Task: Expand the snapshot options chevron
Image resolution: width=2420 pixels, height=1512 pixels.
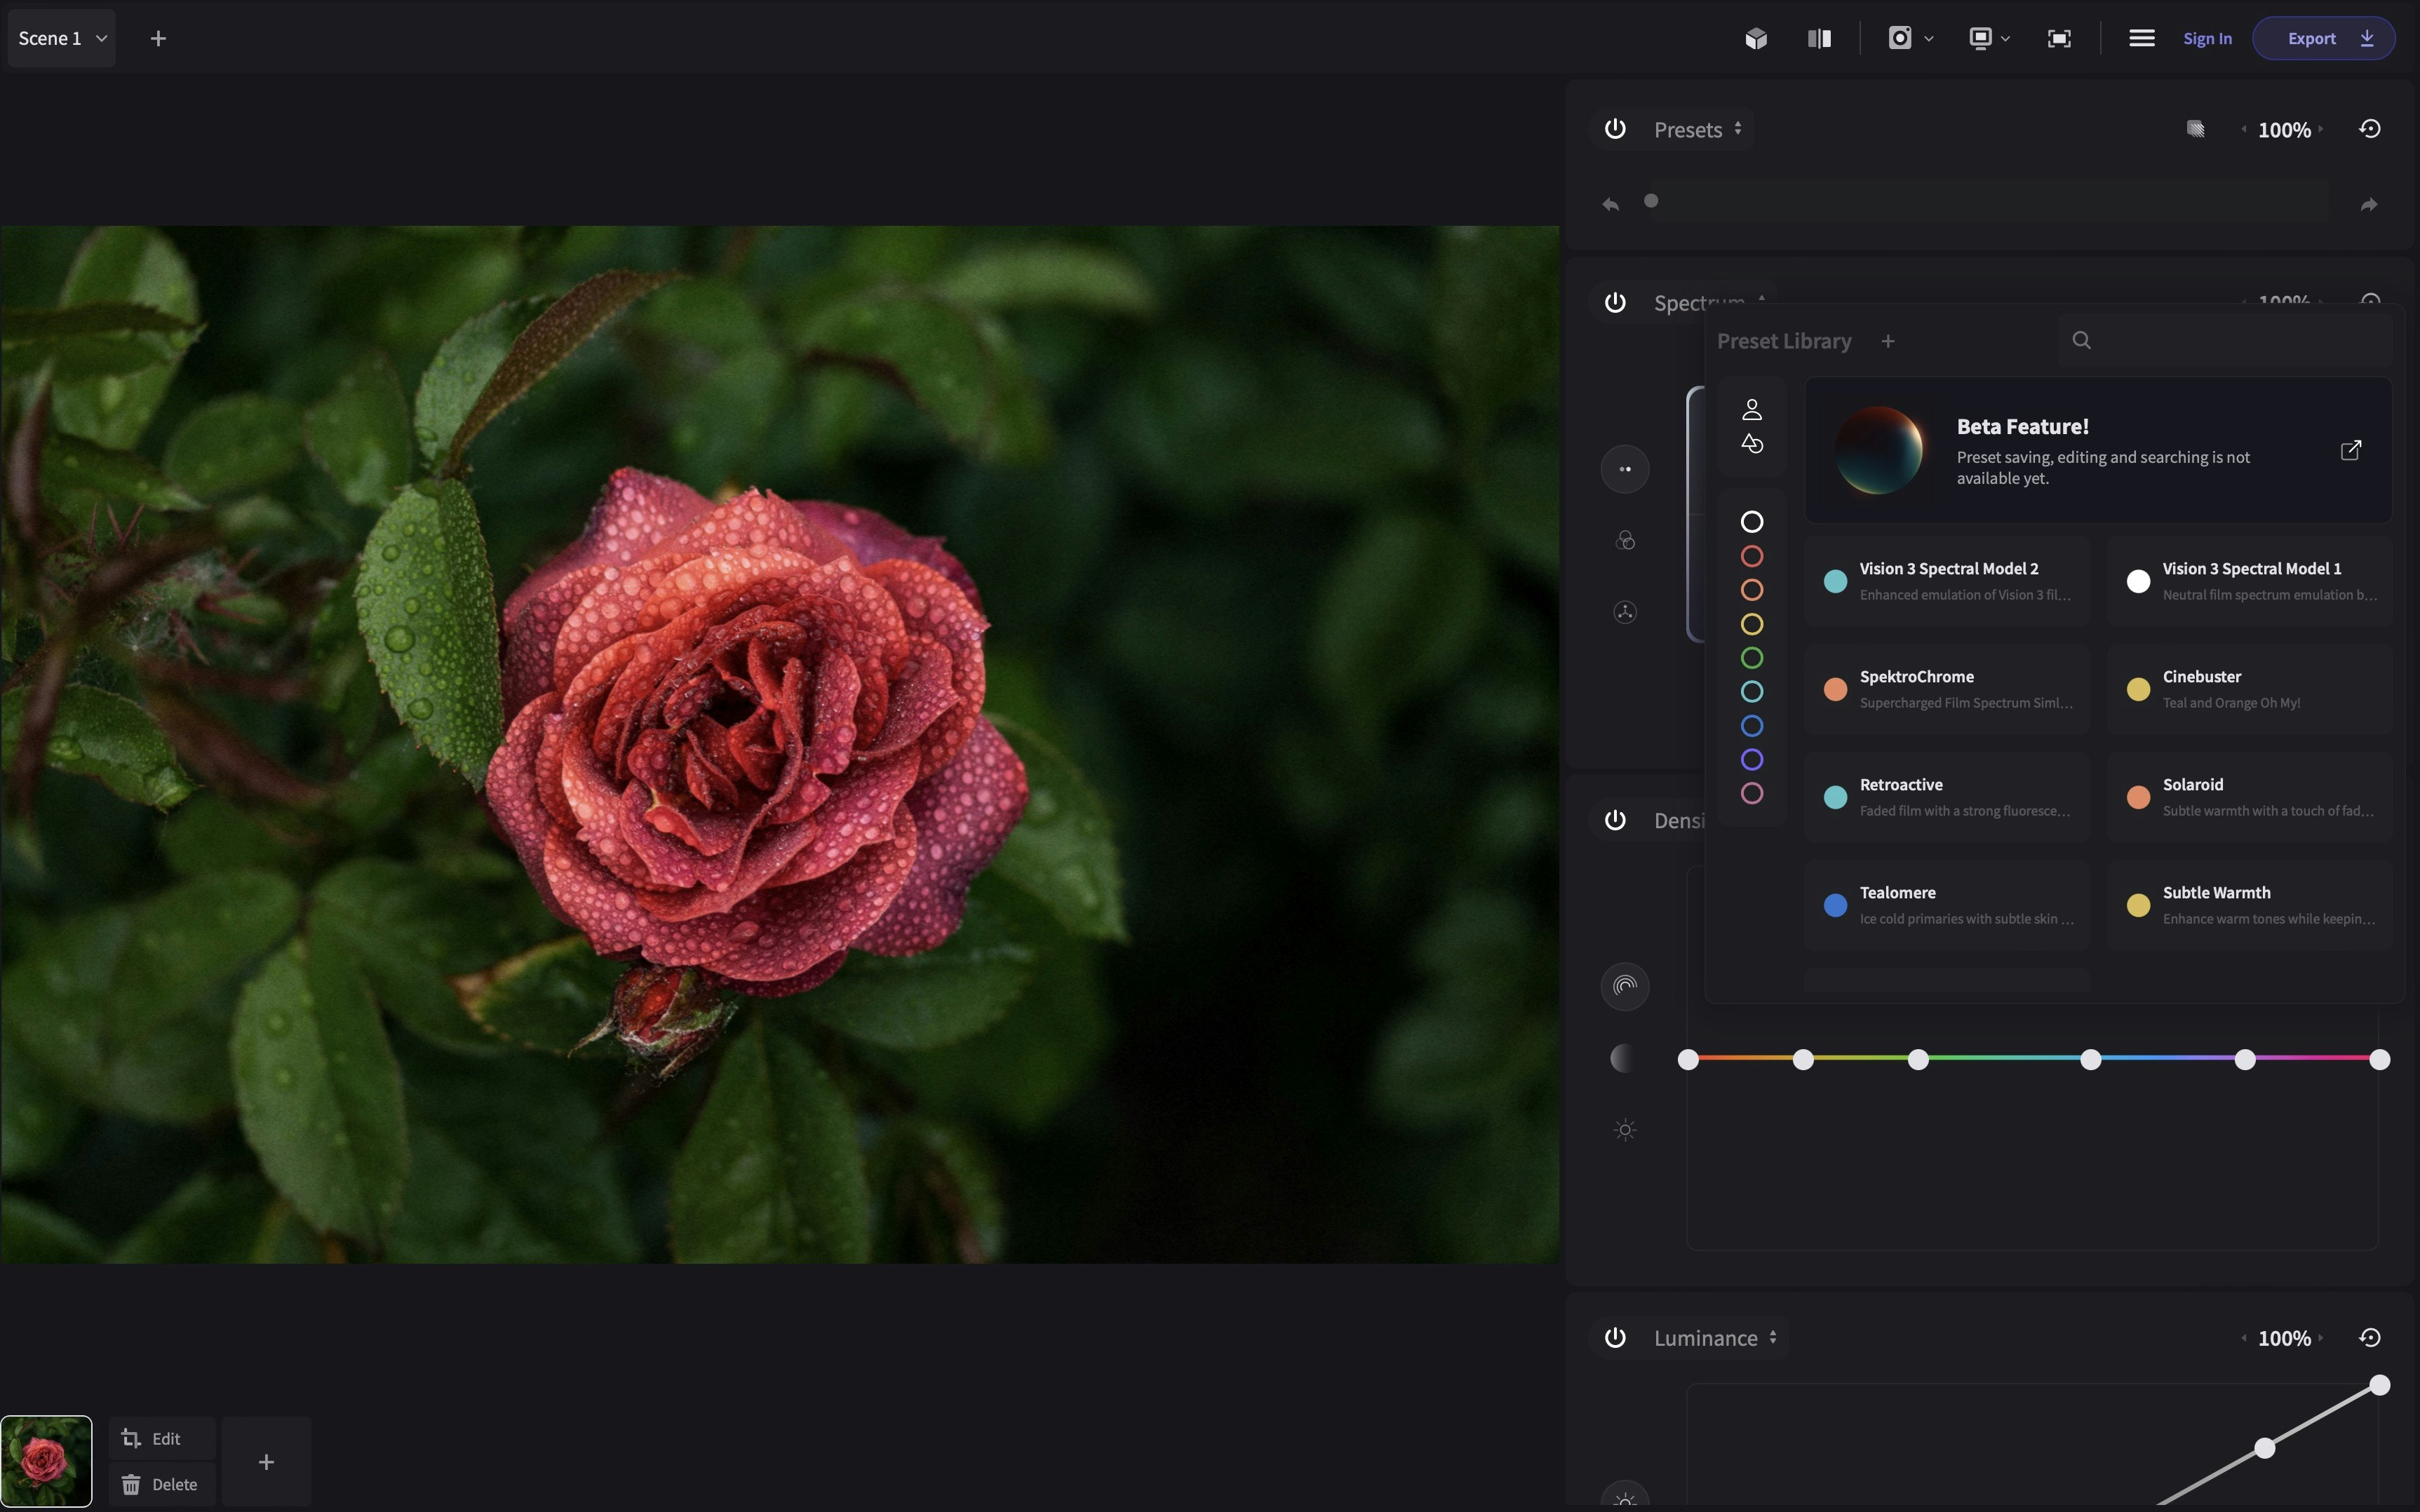Action: 1928,39
